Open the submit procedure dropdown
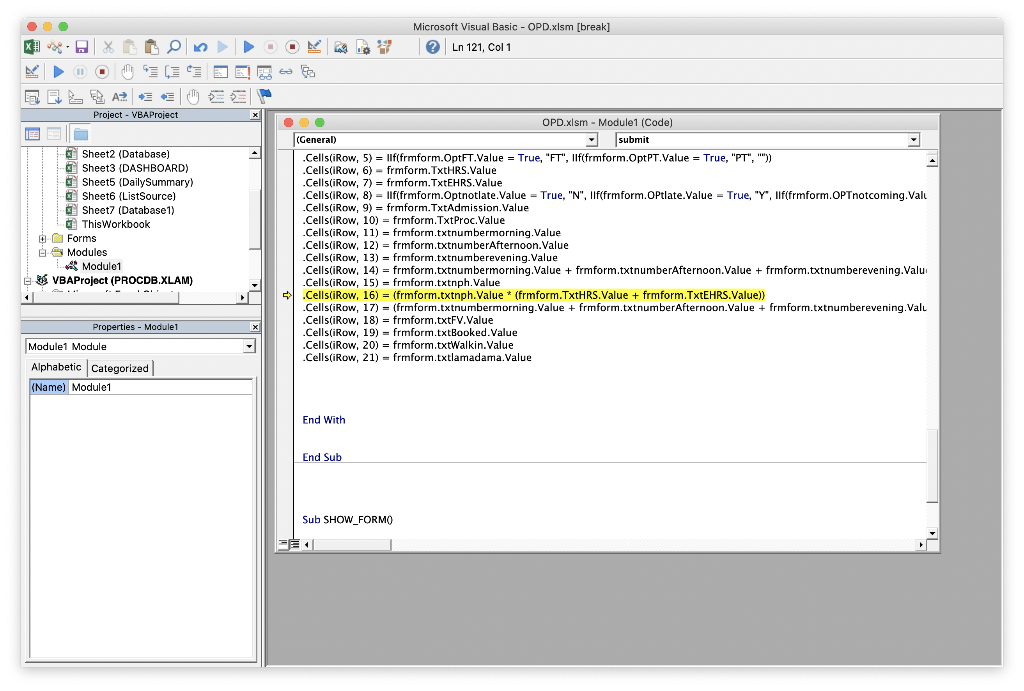Viewport: 1024px width, 691px height. click(x=913, y=140)
